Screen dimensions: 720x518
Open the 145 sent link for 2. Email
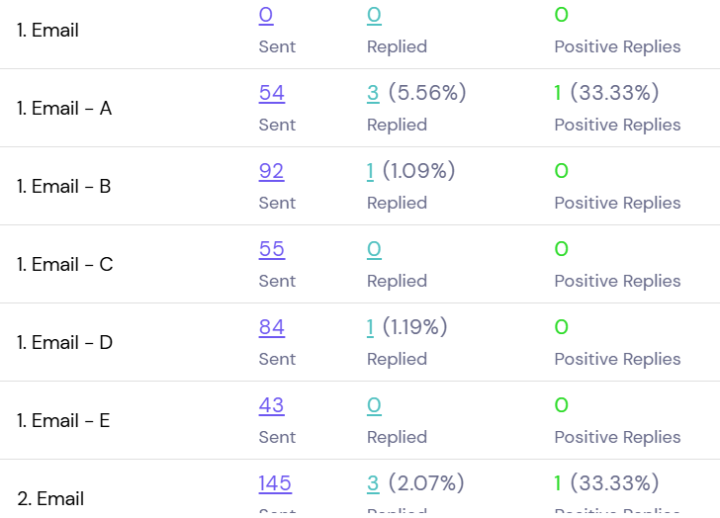pos(275,483)
